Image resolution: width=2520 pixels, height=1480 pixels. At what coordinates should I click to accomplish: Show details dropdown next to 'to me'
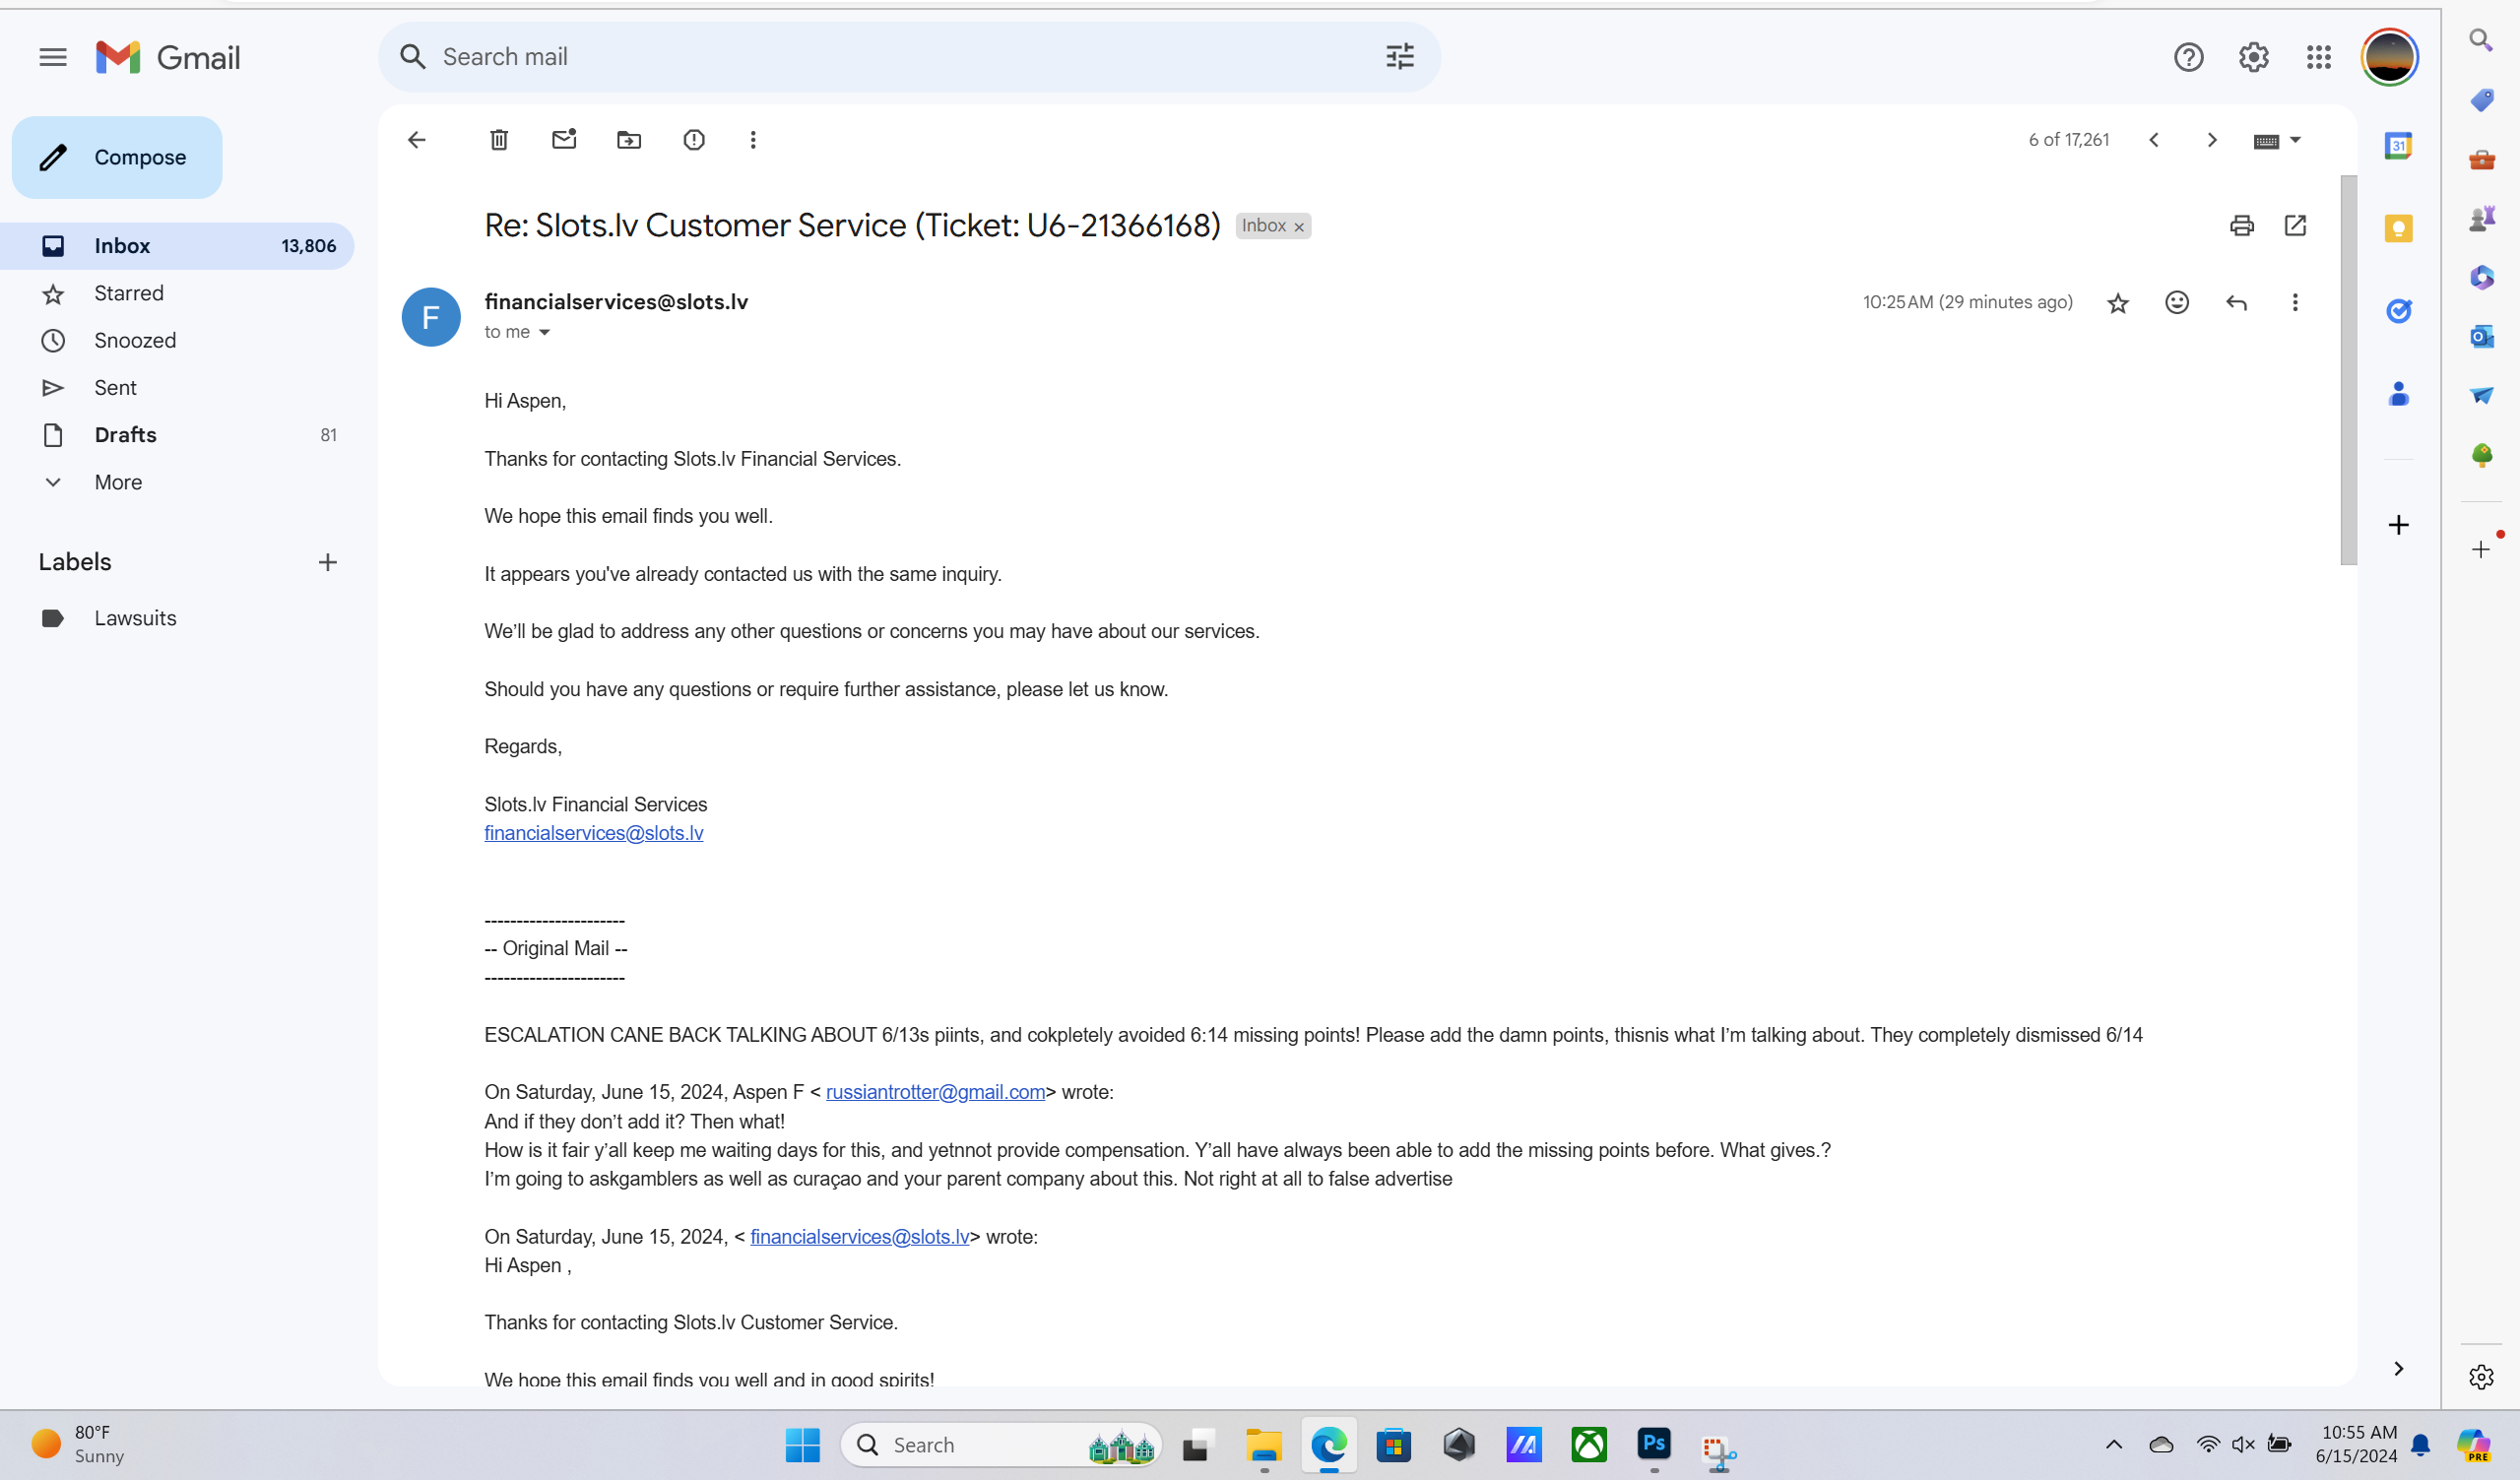544,332
